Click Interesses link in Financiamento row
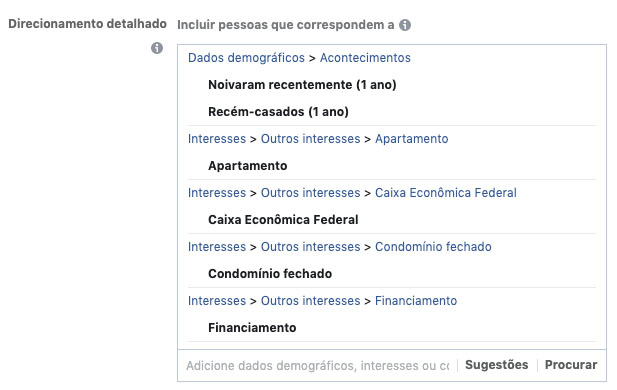 [x=217, y=301]
